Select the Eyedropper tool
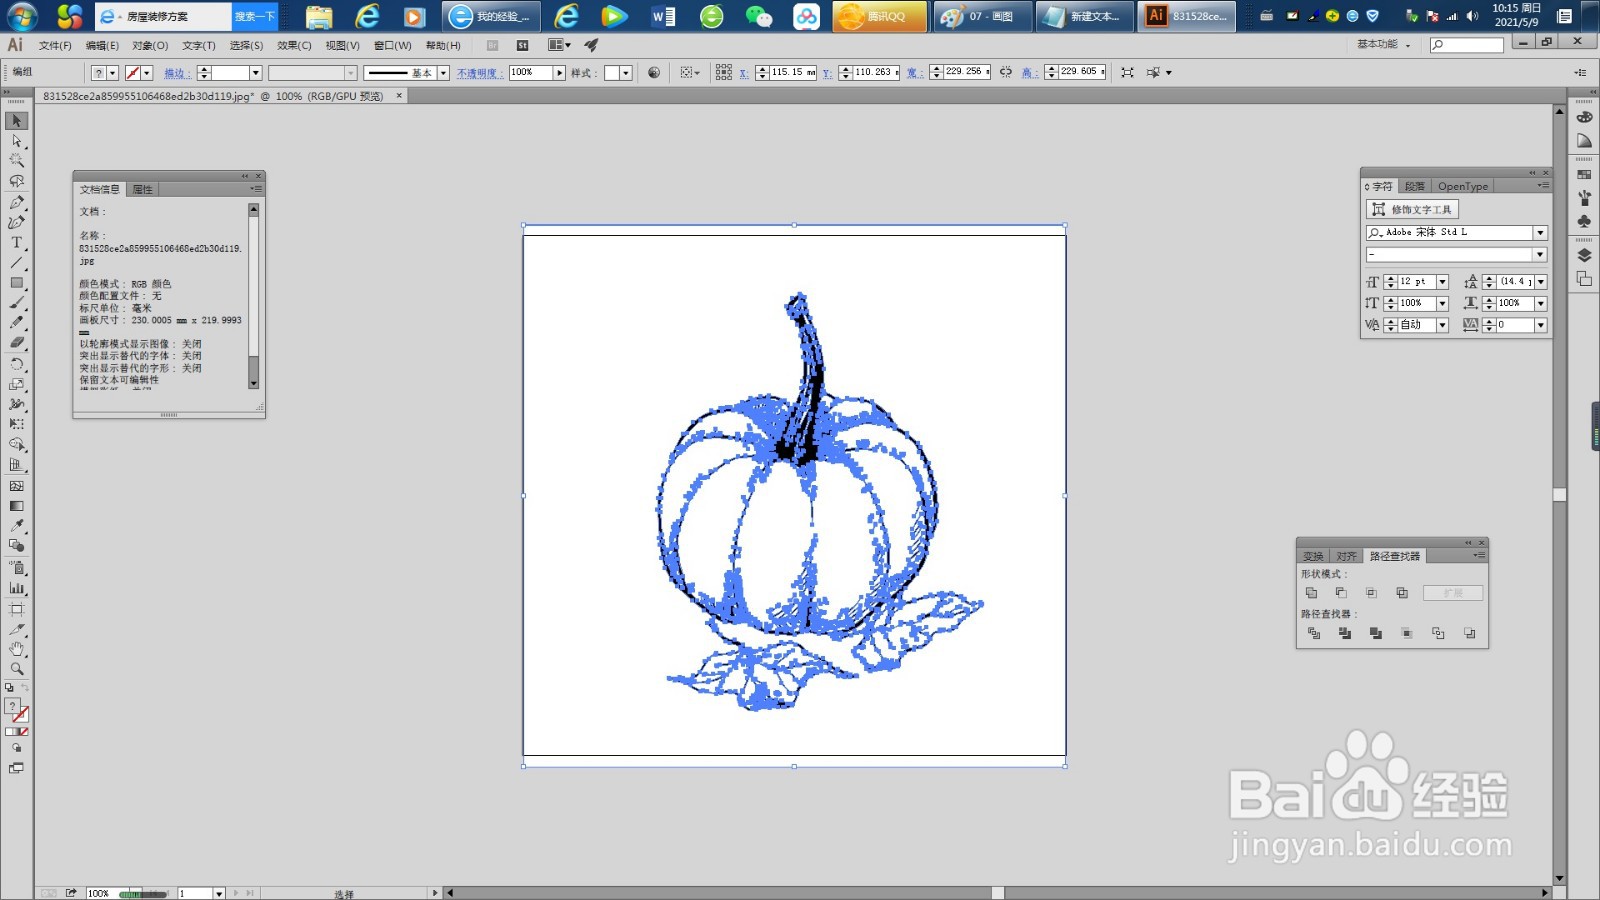 (x=16, y=526)
